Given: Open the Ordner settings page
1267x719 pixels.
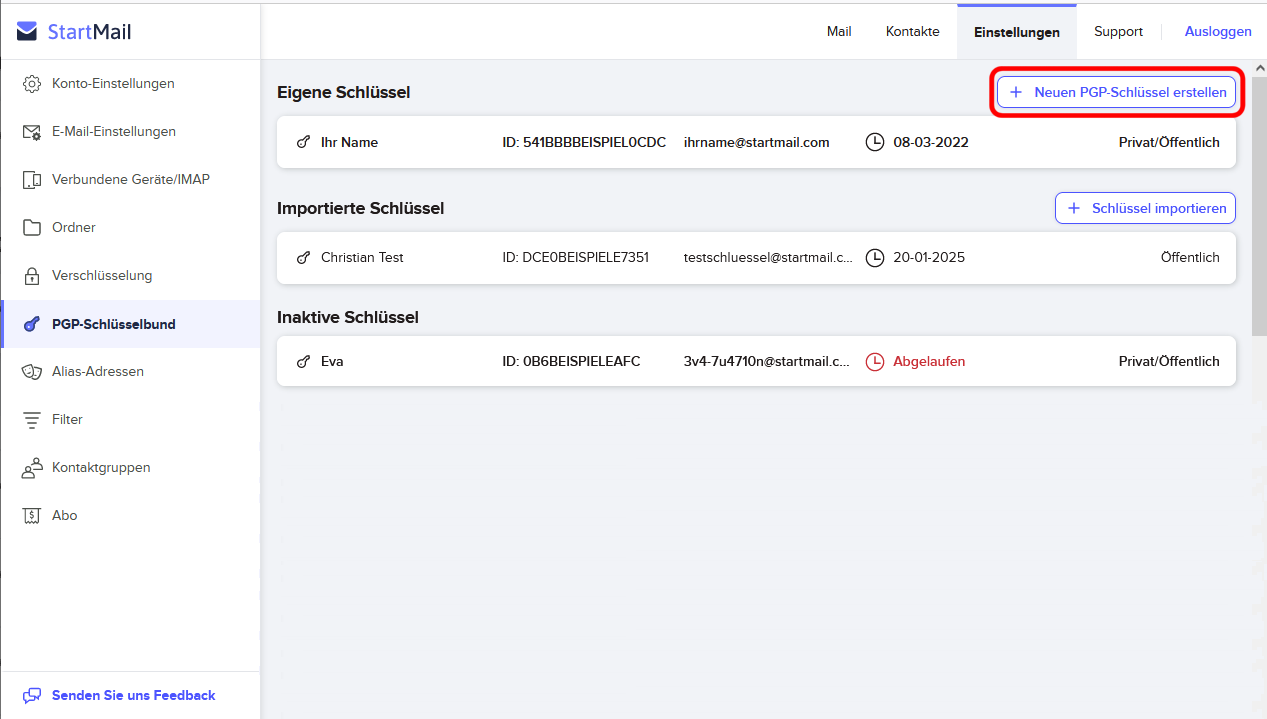Looking at the screenshot, I should point(131,228).
